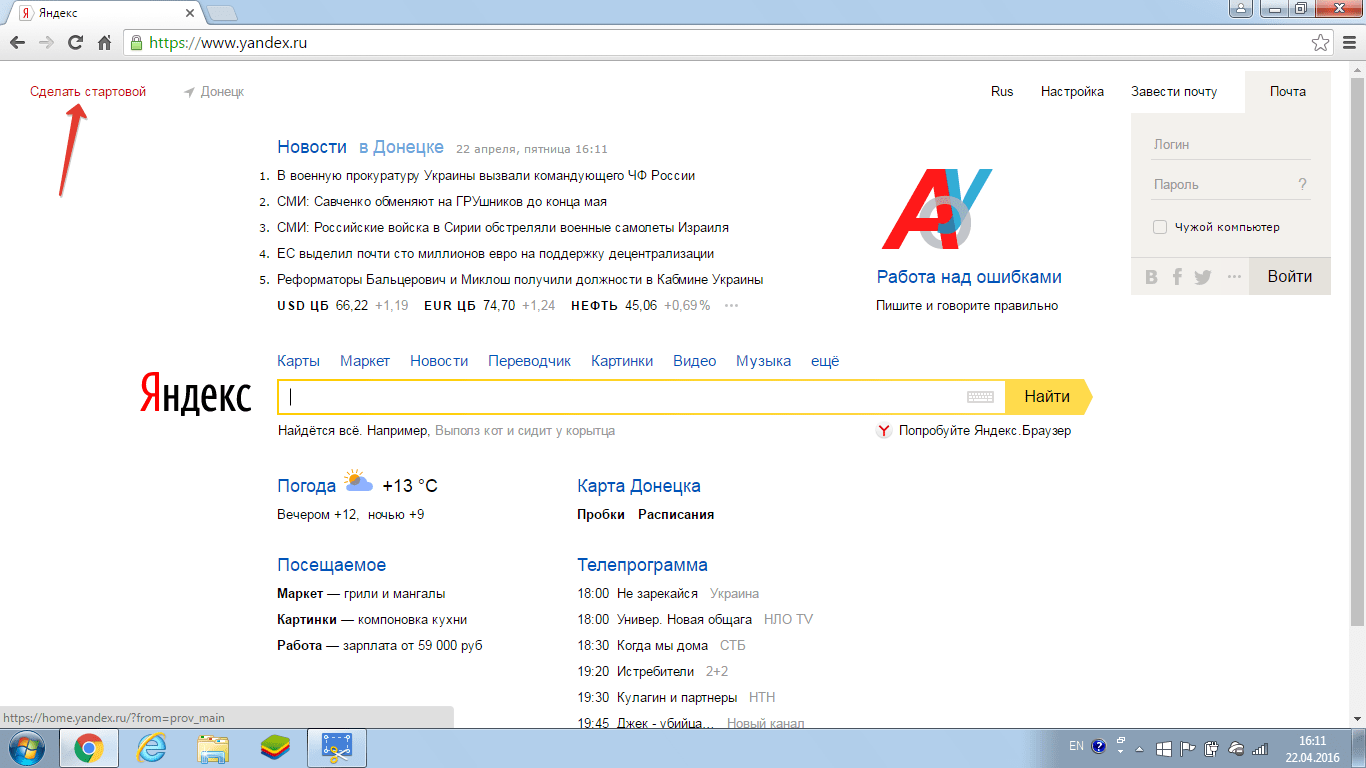Open Chrome menu hamburger icon
Screen dimensions: 1366x768
tap(1348, 43)
